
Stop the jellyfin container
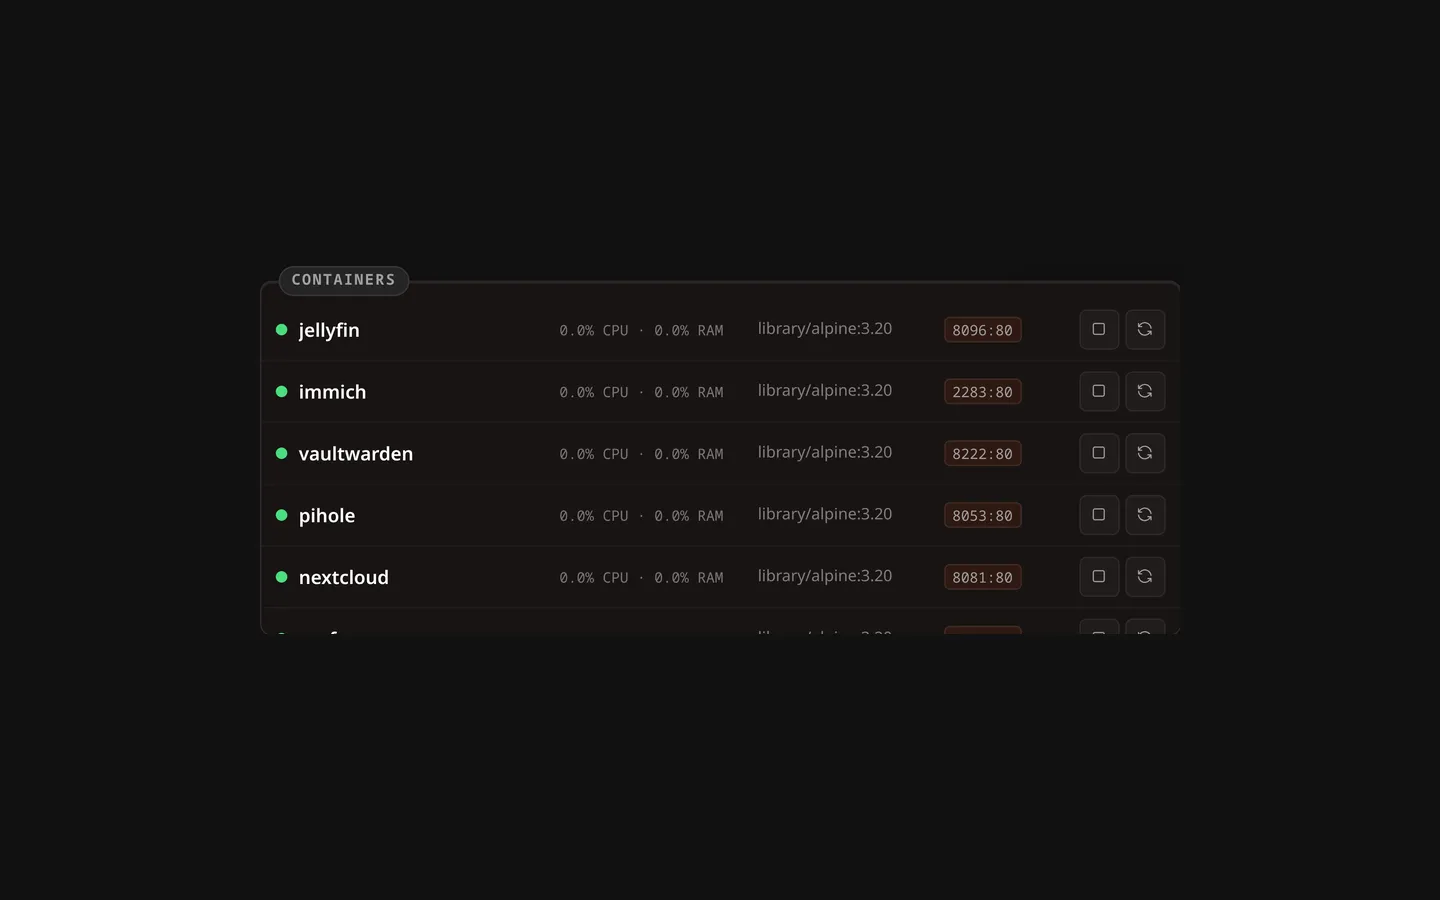tap(1099, 330)
